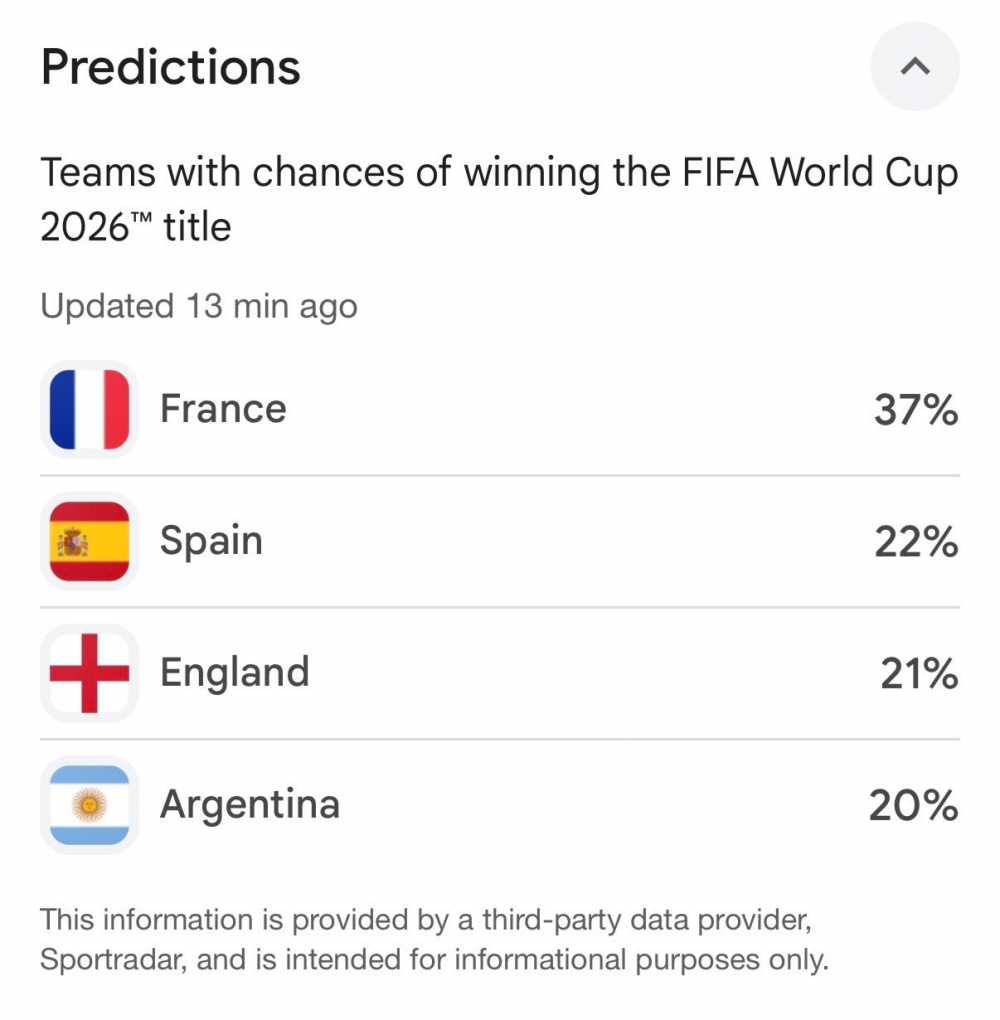Click the England flag icon
The height and width of the screenshot is (1020, 1000).
coord(89,673)
